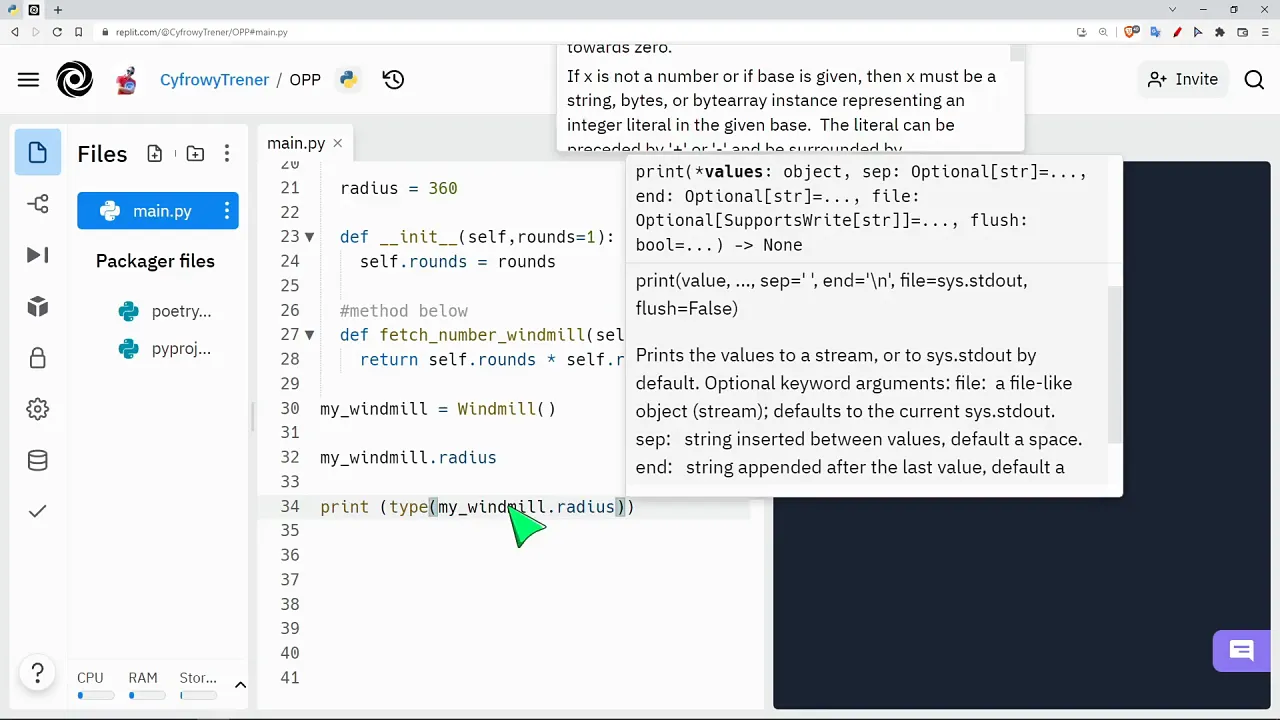Click the Add folder icon

coord(195,154)
